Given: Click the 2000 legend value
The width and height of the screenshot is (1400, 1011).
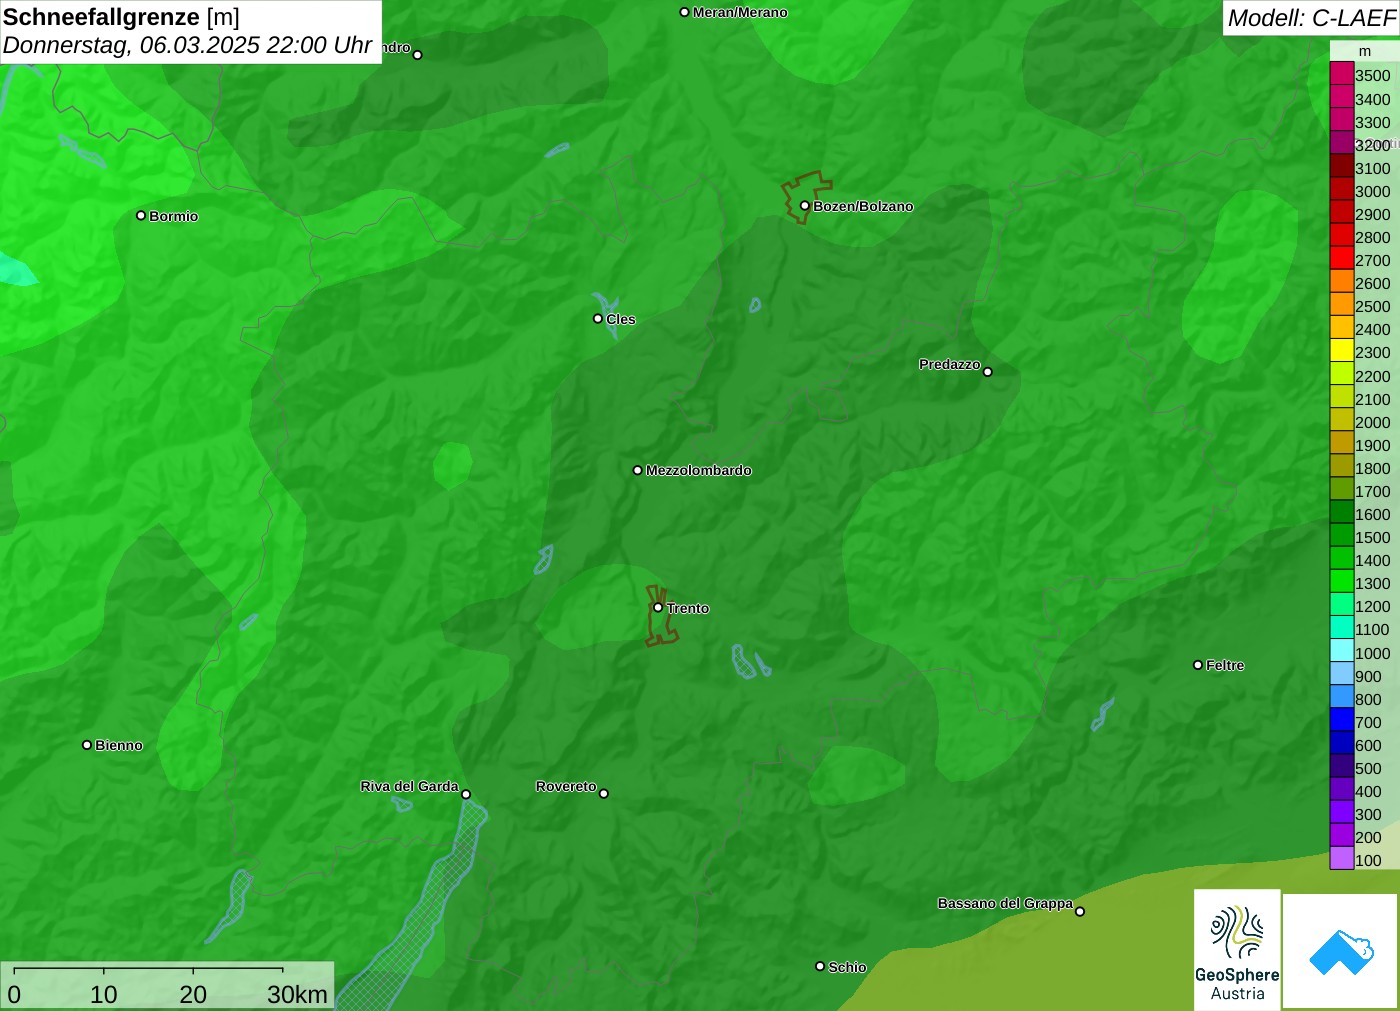Looking at the screenshot, I should (1373, 422).
